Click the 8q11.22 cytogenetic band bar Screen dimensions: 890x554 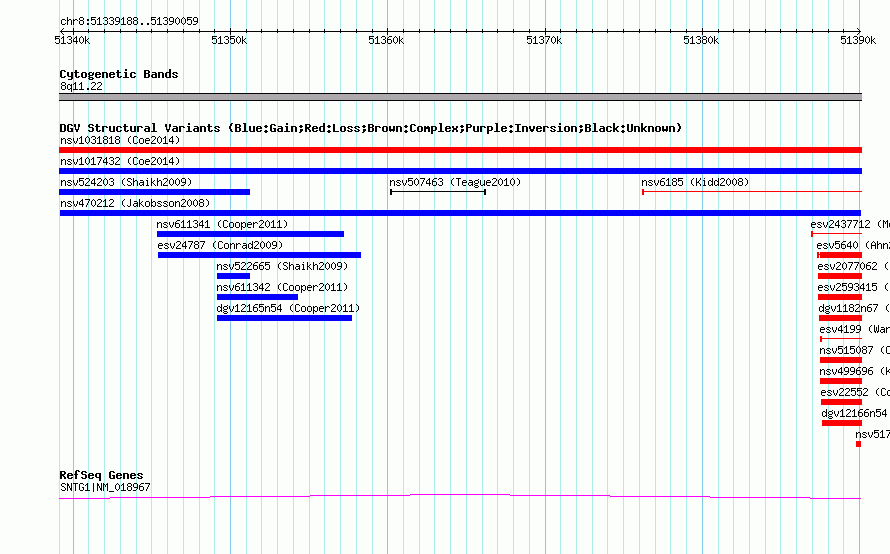(460, 97)
